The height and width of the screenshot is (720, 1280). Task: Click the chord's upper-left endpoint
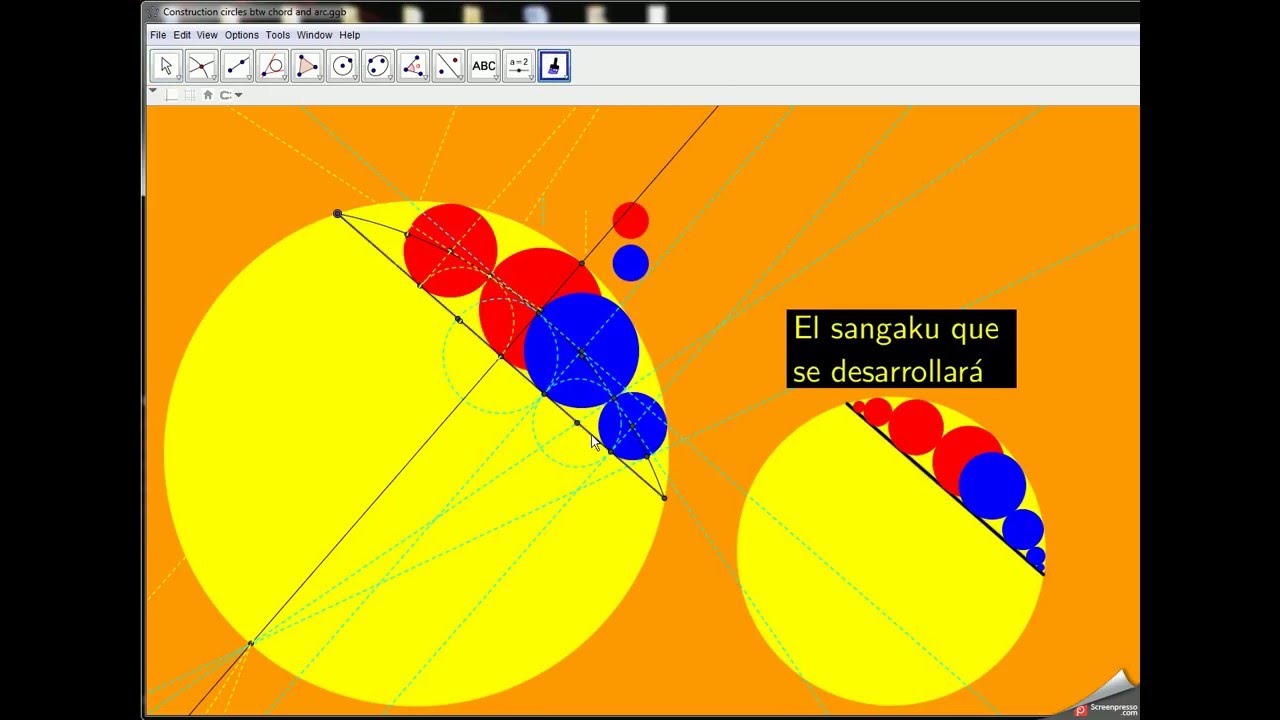pyautogui.click(x=338, y=214)
